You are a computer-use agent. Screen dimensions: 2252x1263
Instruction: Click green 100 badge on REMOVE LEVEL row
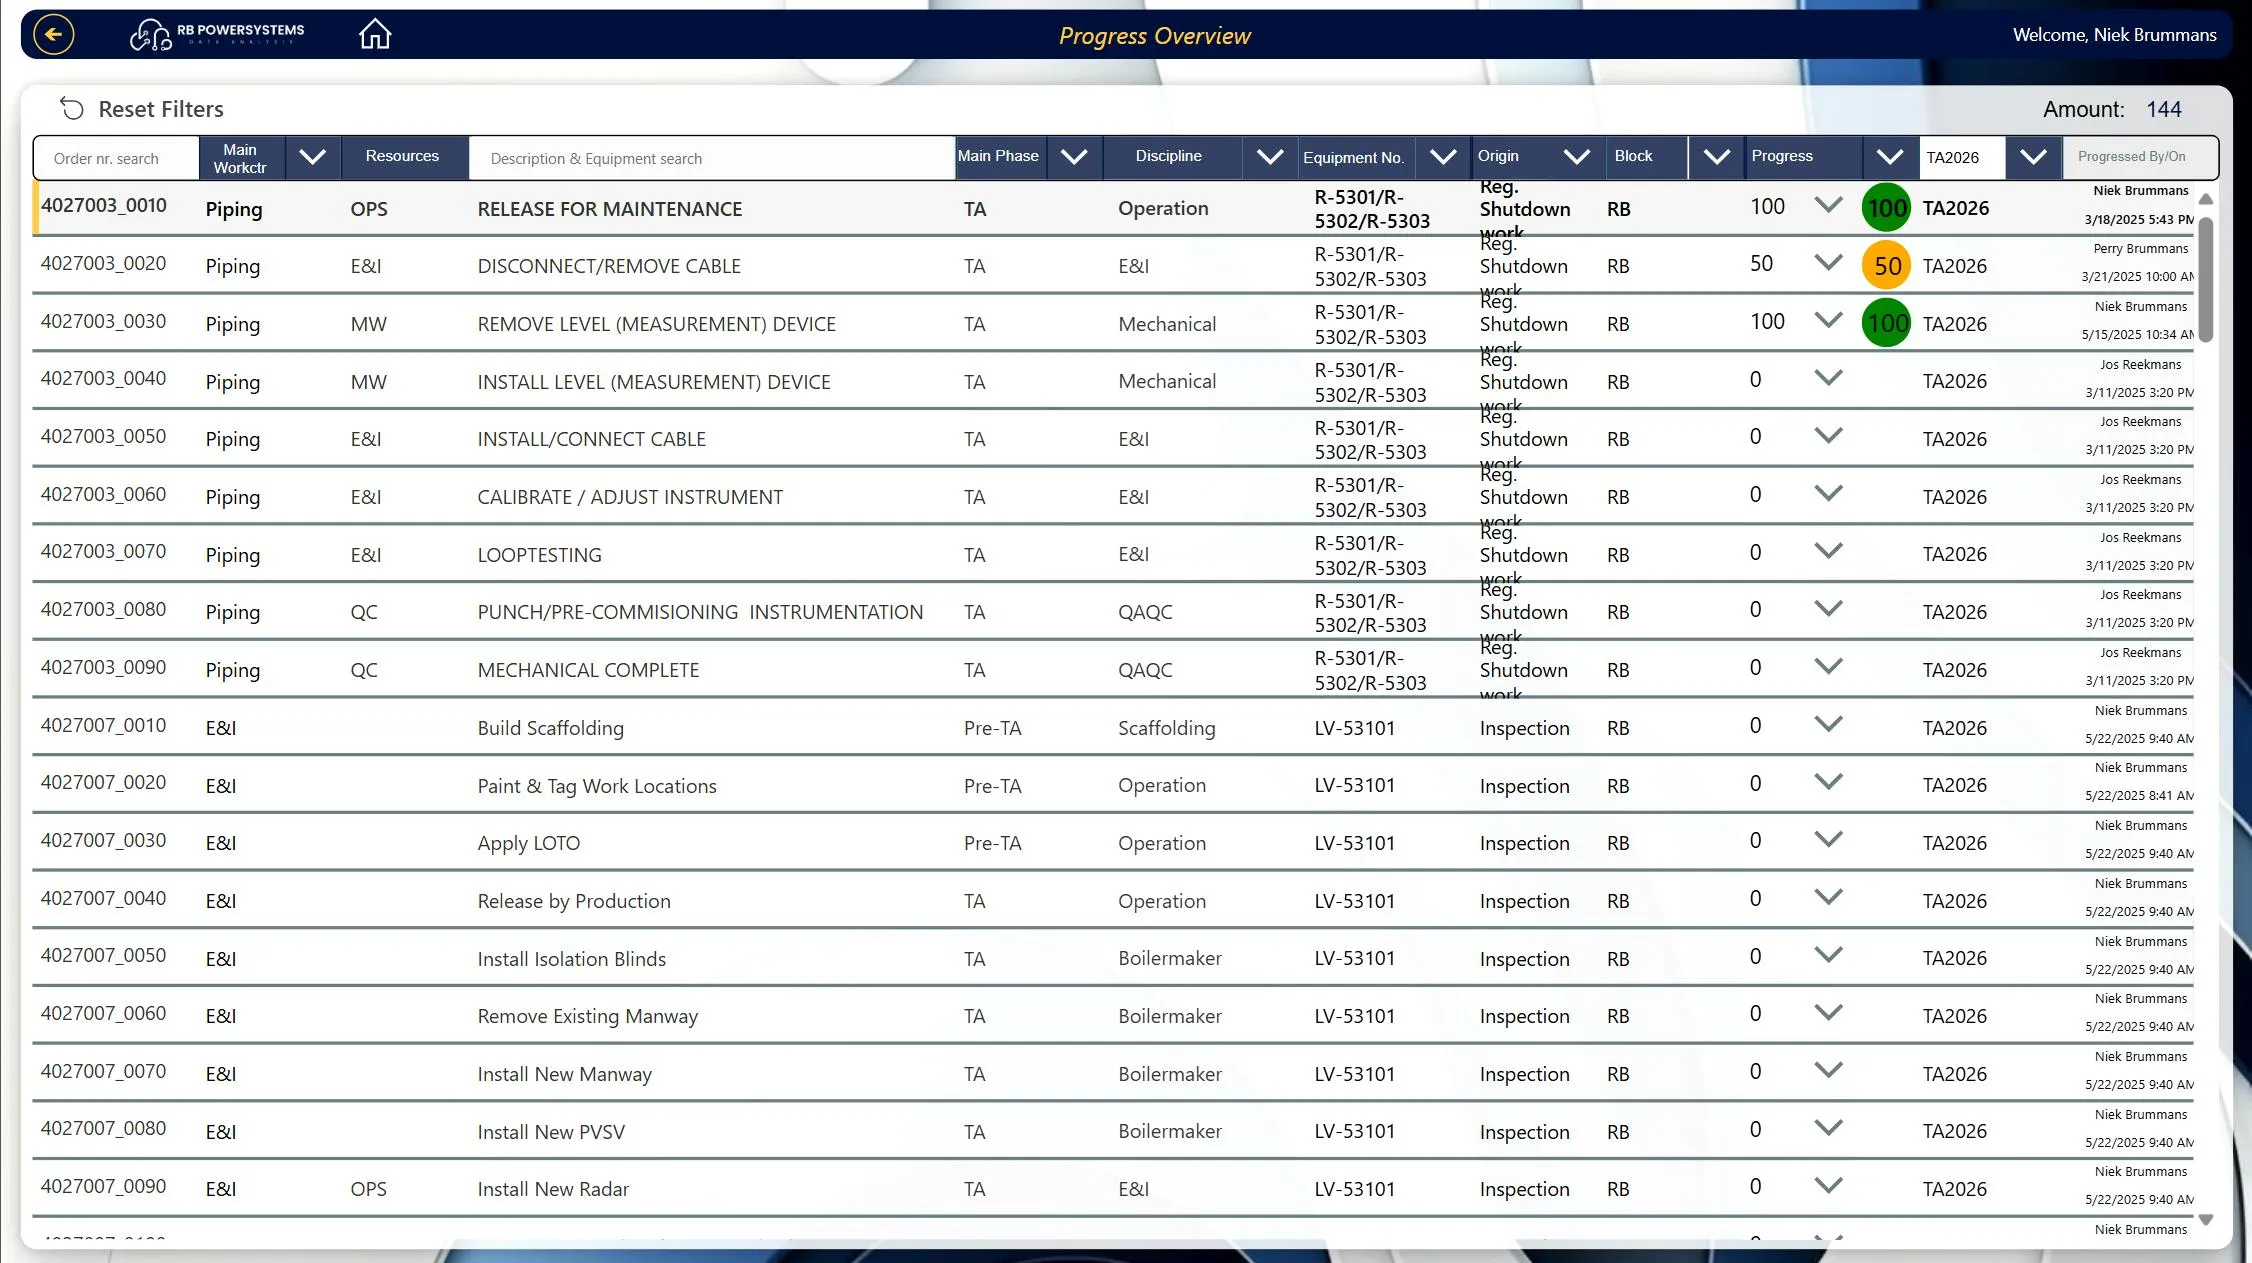[1887, 323]
